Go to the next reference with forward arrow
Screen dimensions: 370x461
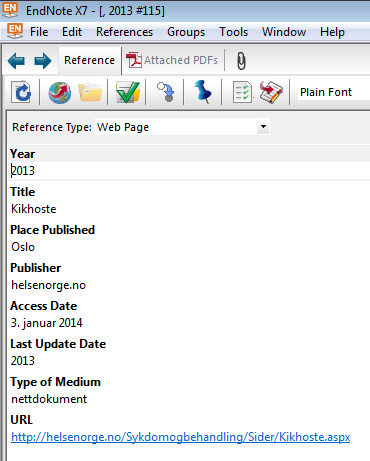point(43,61)
